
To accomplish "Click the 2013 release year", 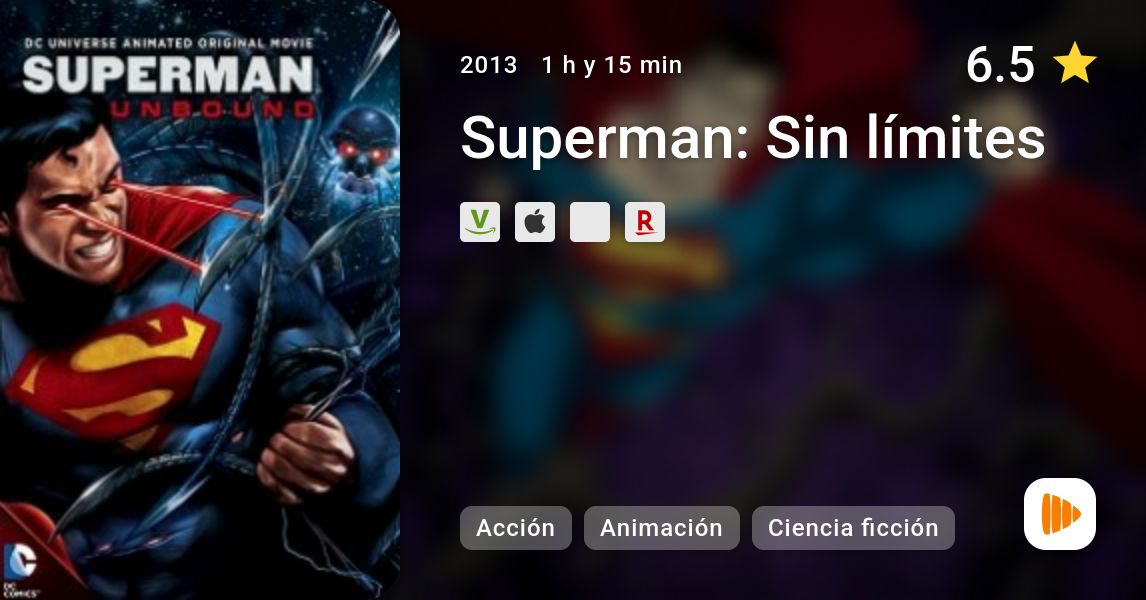I will pyautogui.click(x=488, y=65).
